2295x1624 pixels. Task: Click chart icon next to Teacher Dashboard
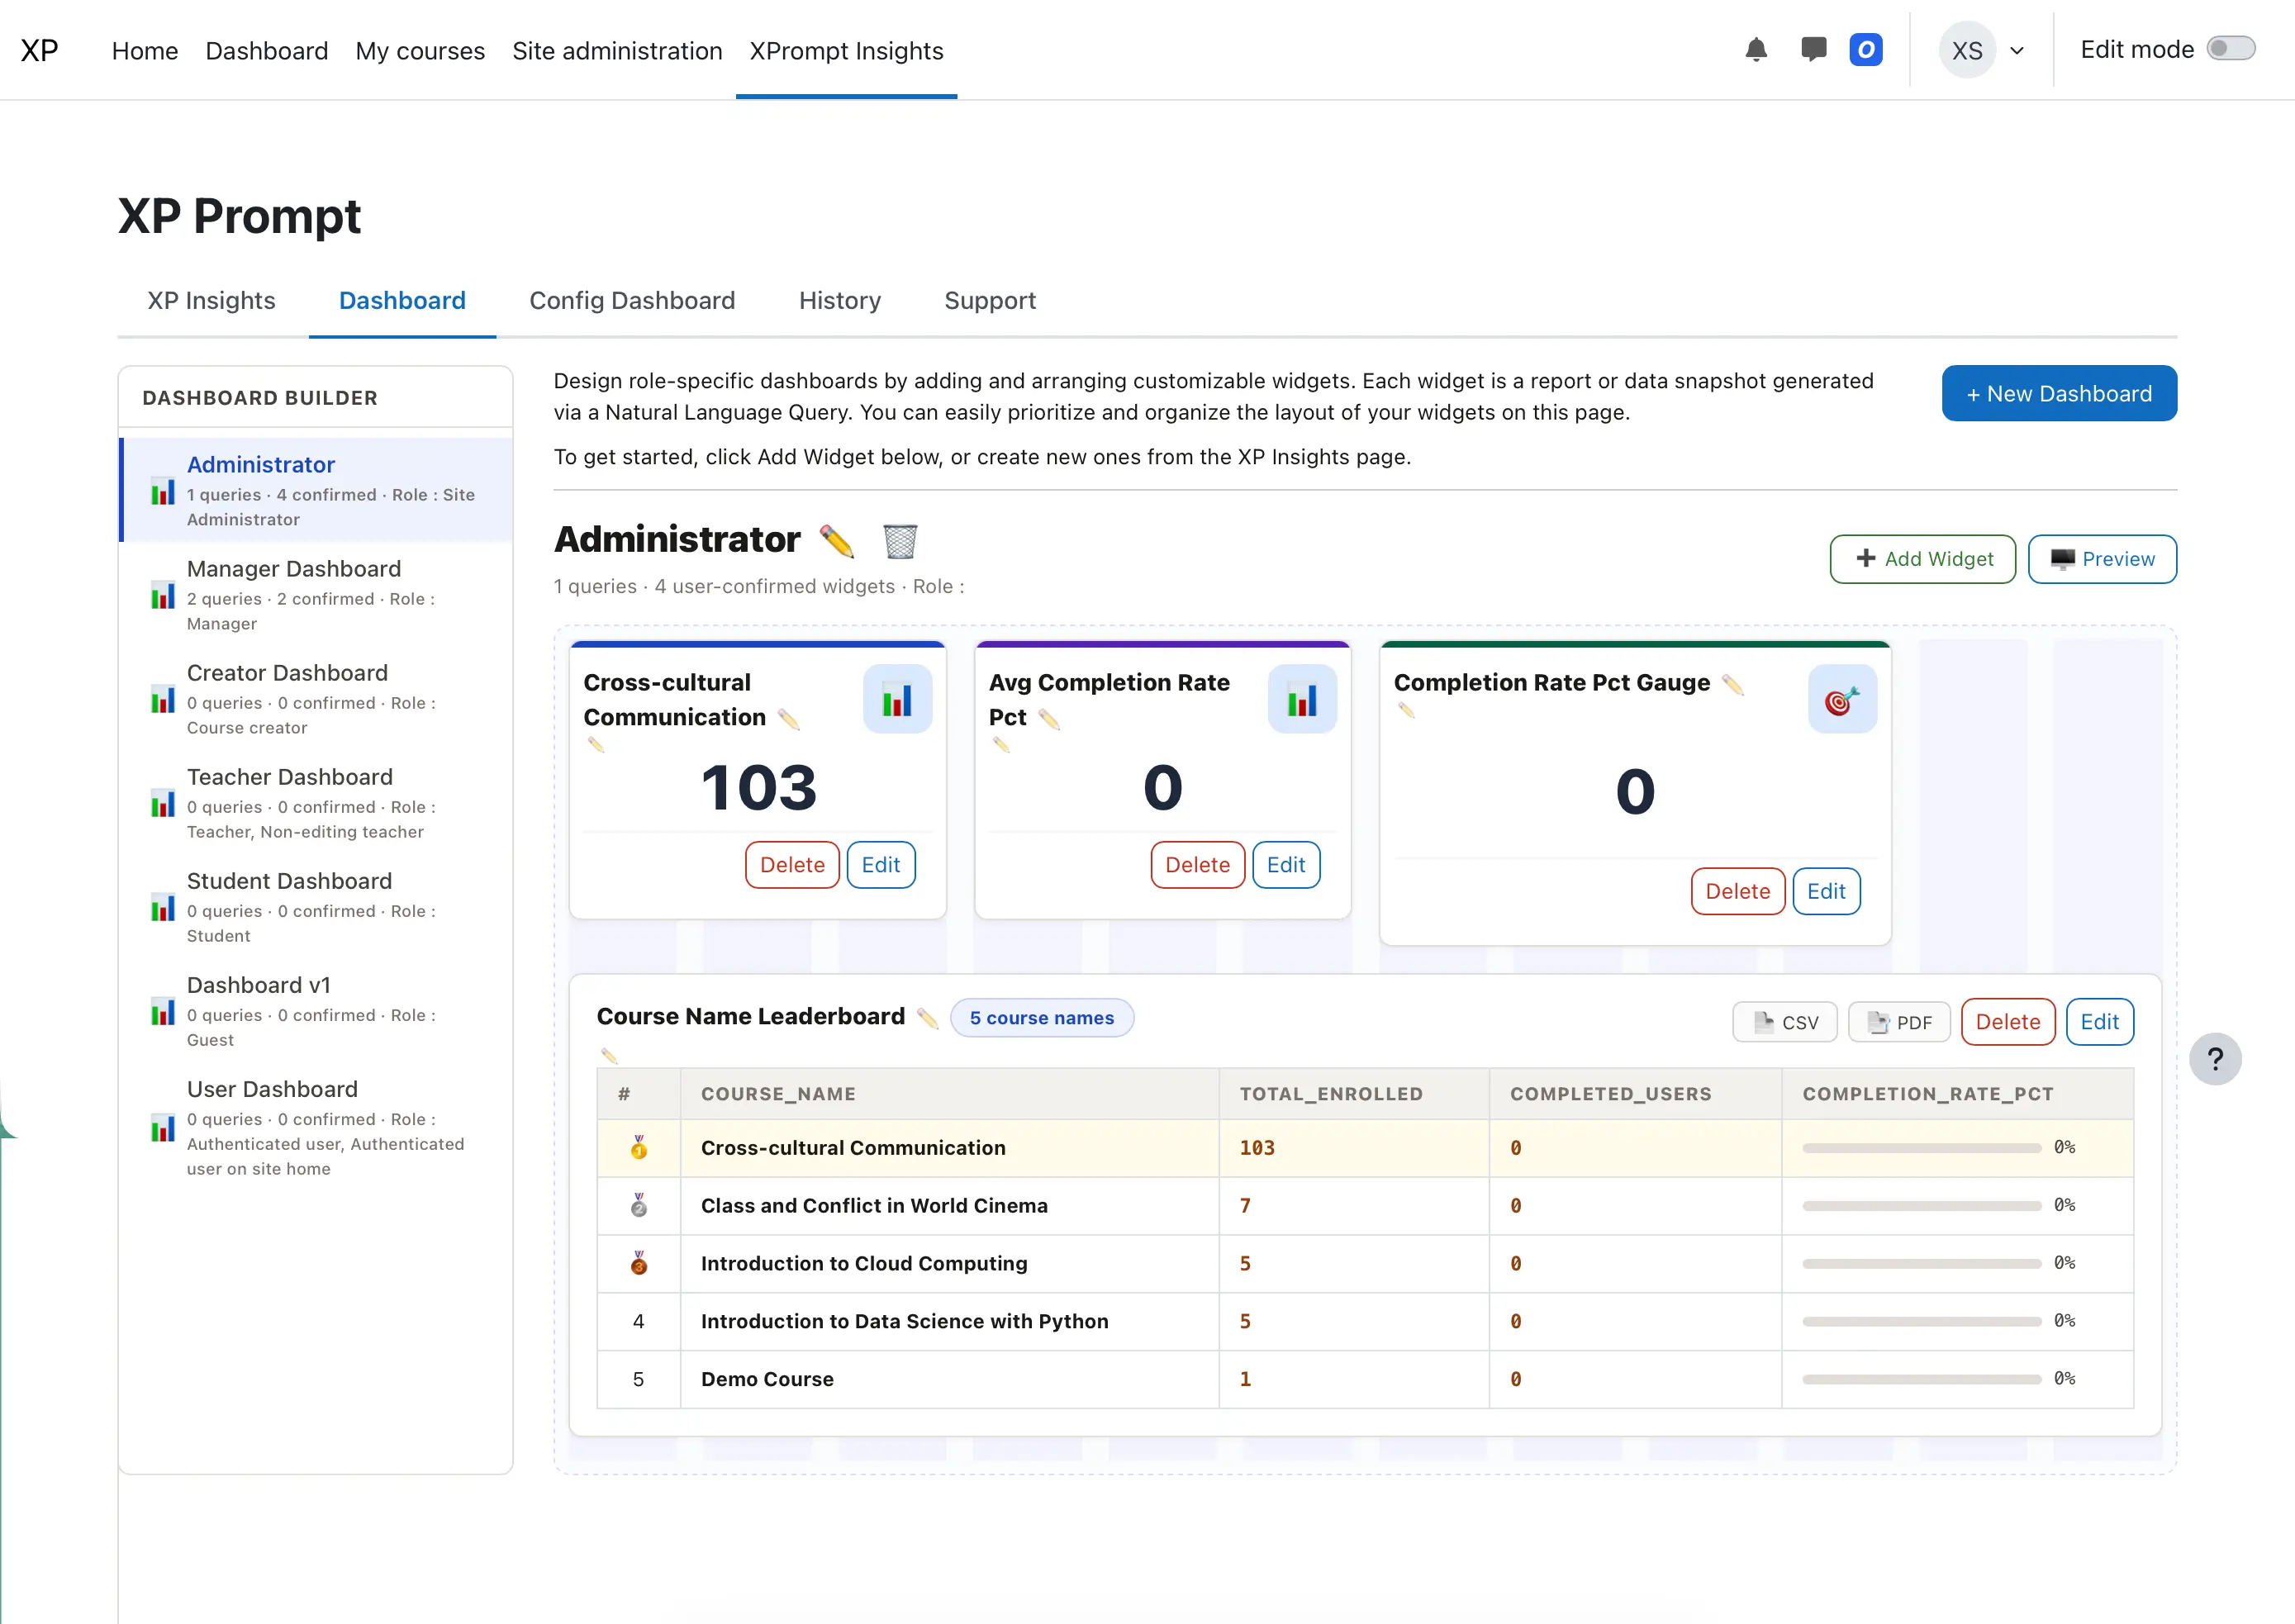coord(163,804)
